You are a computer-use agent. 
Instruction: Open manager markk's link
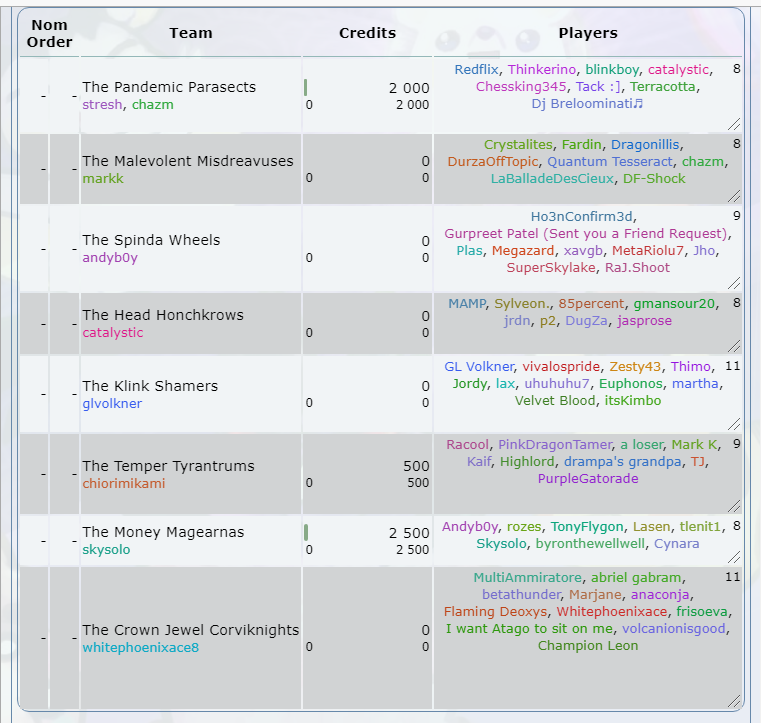pyautogui.click(x=103, y=179)
